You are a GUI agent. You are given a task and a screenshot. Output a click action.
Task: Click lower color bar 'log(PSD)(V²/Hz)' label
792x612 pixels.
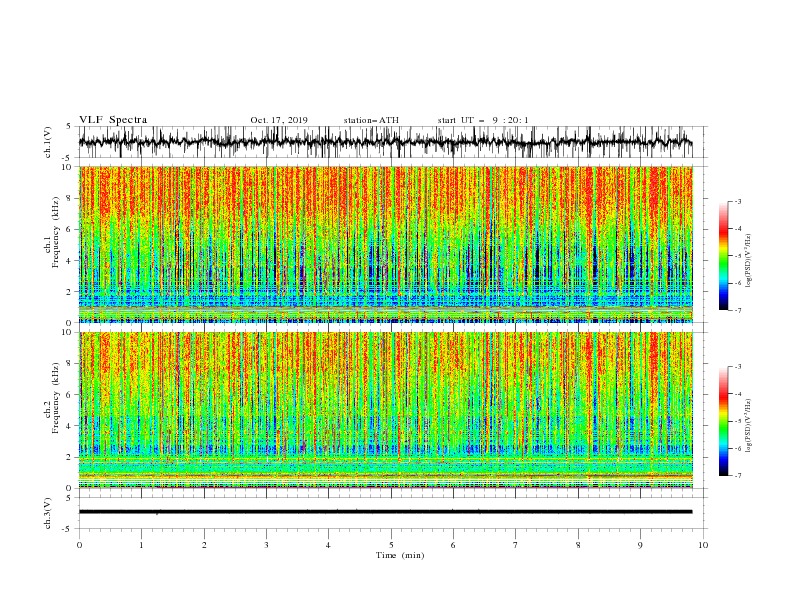tap(748, 426)
